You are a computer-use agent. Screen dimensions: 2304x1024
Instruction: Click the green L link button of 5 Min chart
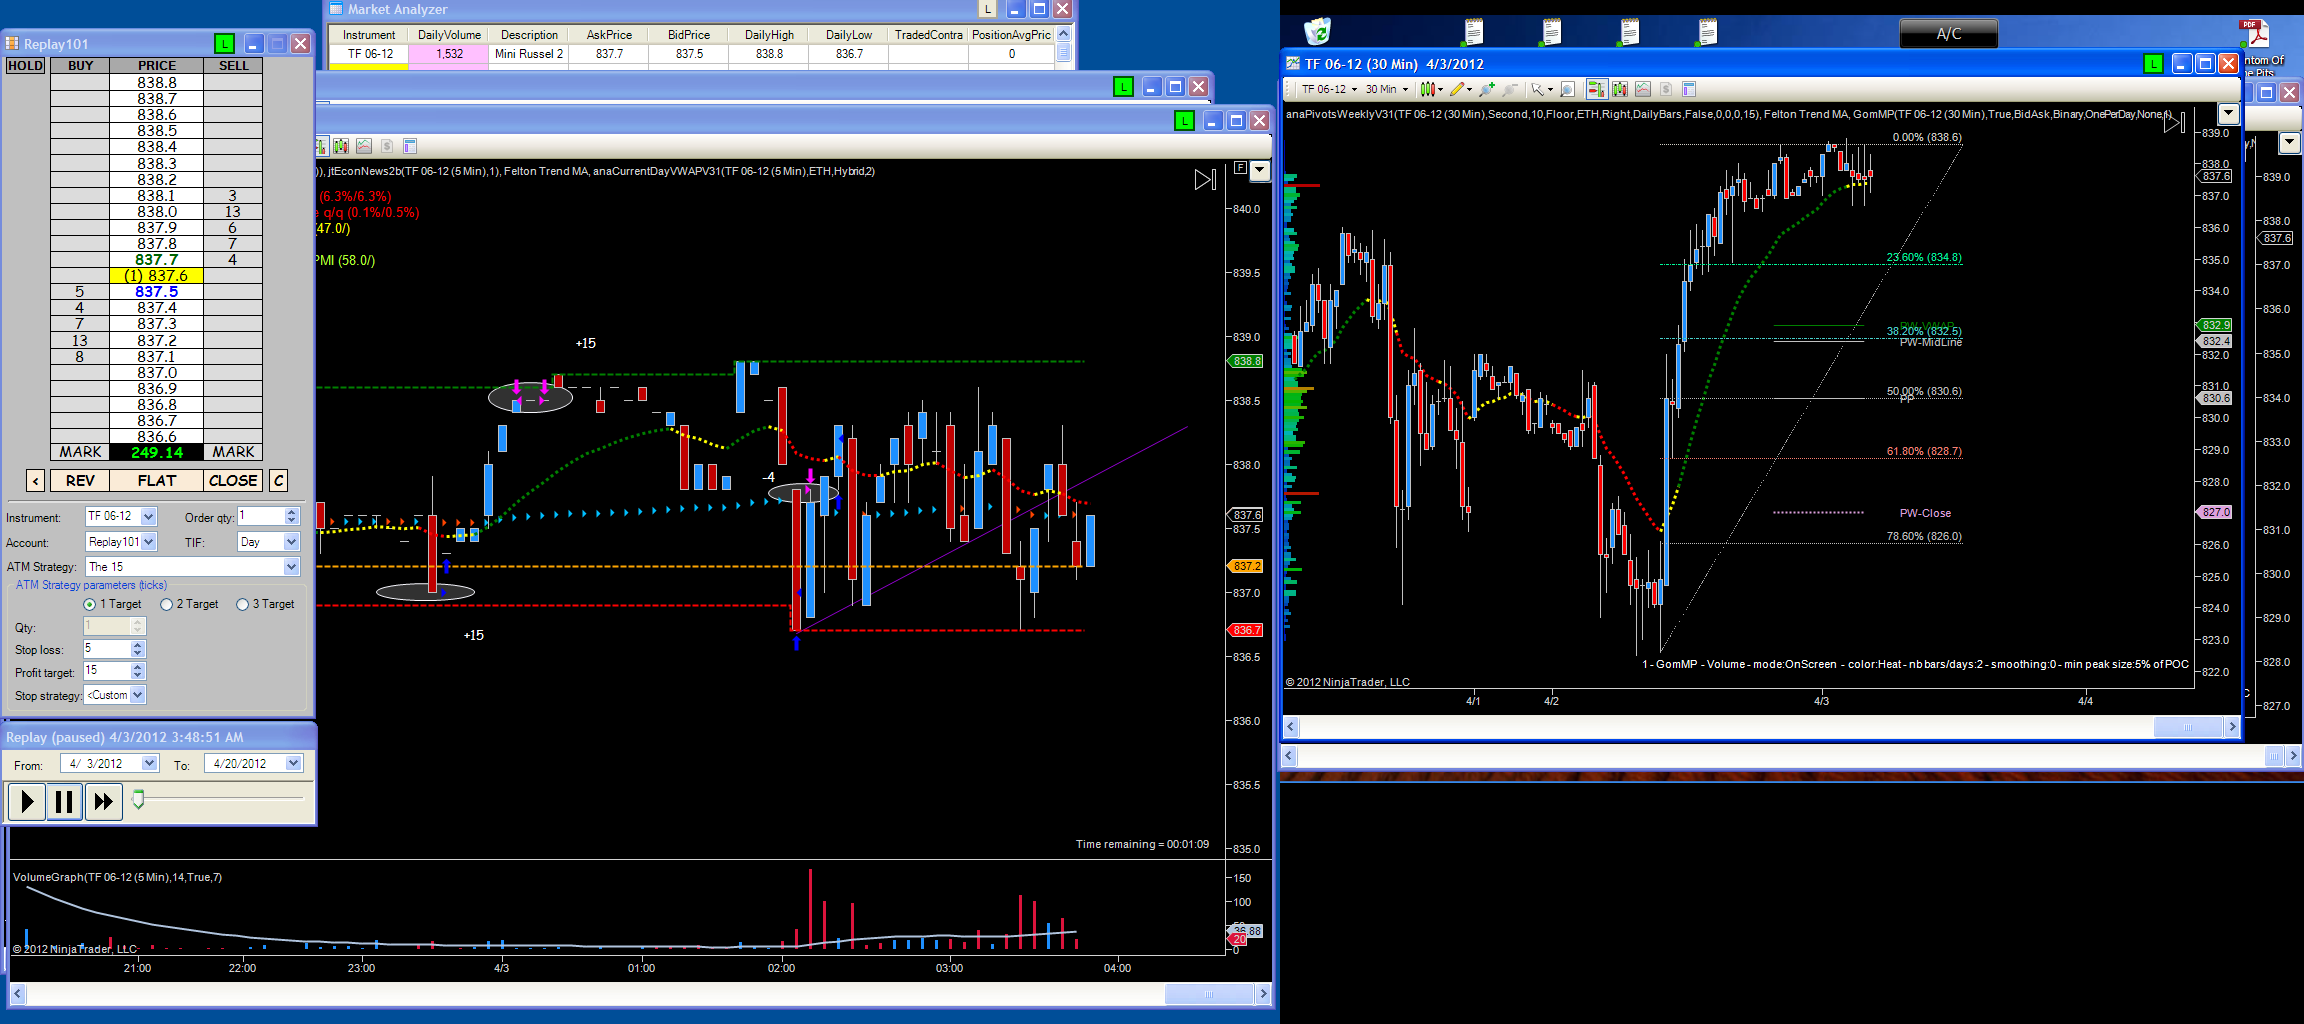[1184, 121]
